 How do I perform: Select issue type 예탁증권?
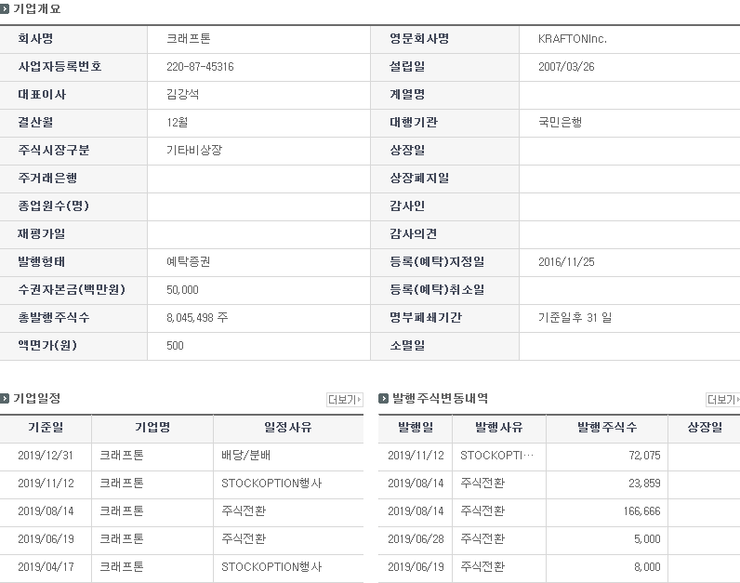click(x=188, y=262)
